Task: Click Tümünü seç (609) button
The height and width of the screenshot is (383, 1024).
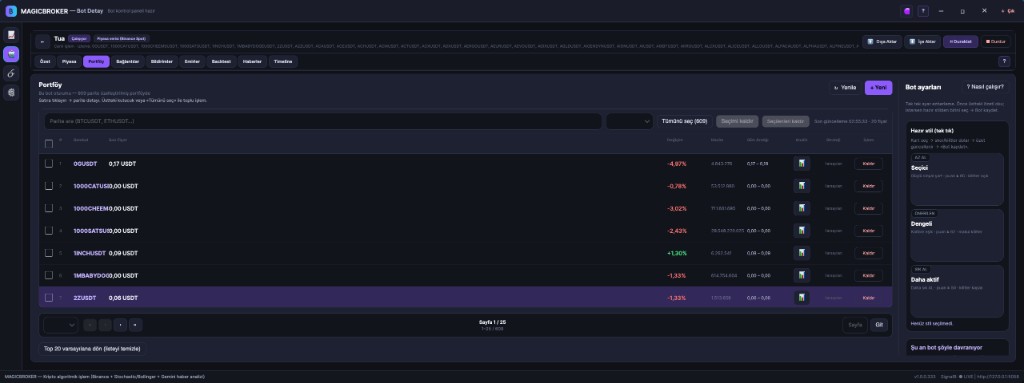Action: 684,121
